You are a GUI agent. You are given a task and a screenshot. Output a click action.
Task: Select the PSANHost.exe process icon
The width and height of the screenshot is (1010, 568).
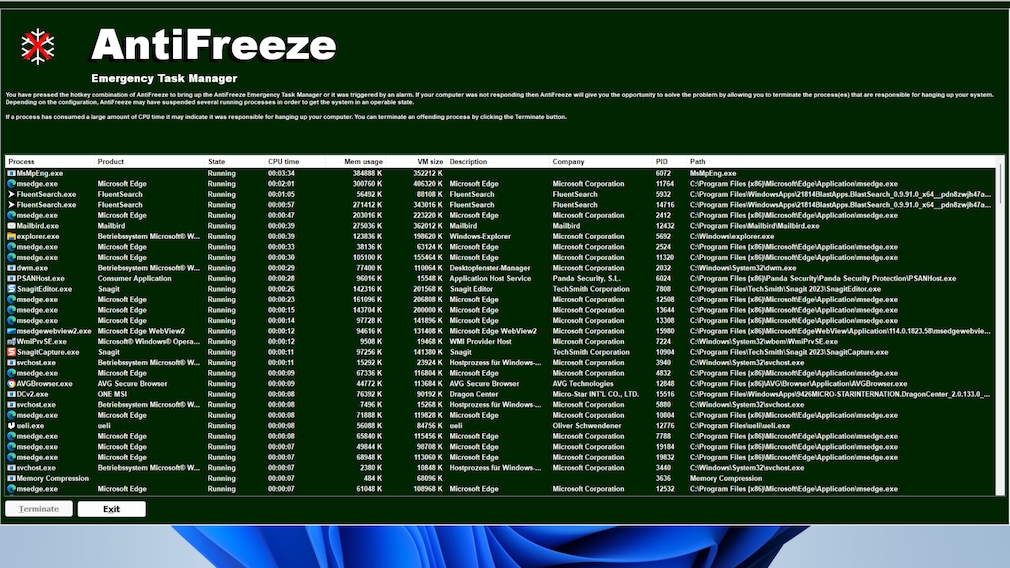(11, 278)
